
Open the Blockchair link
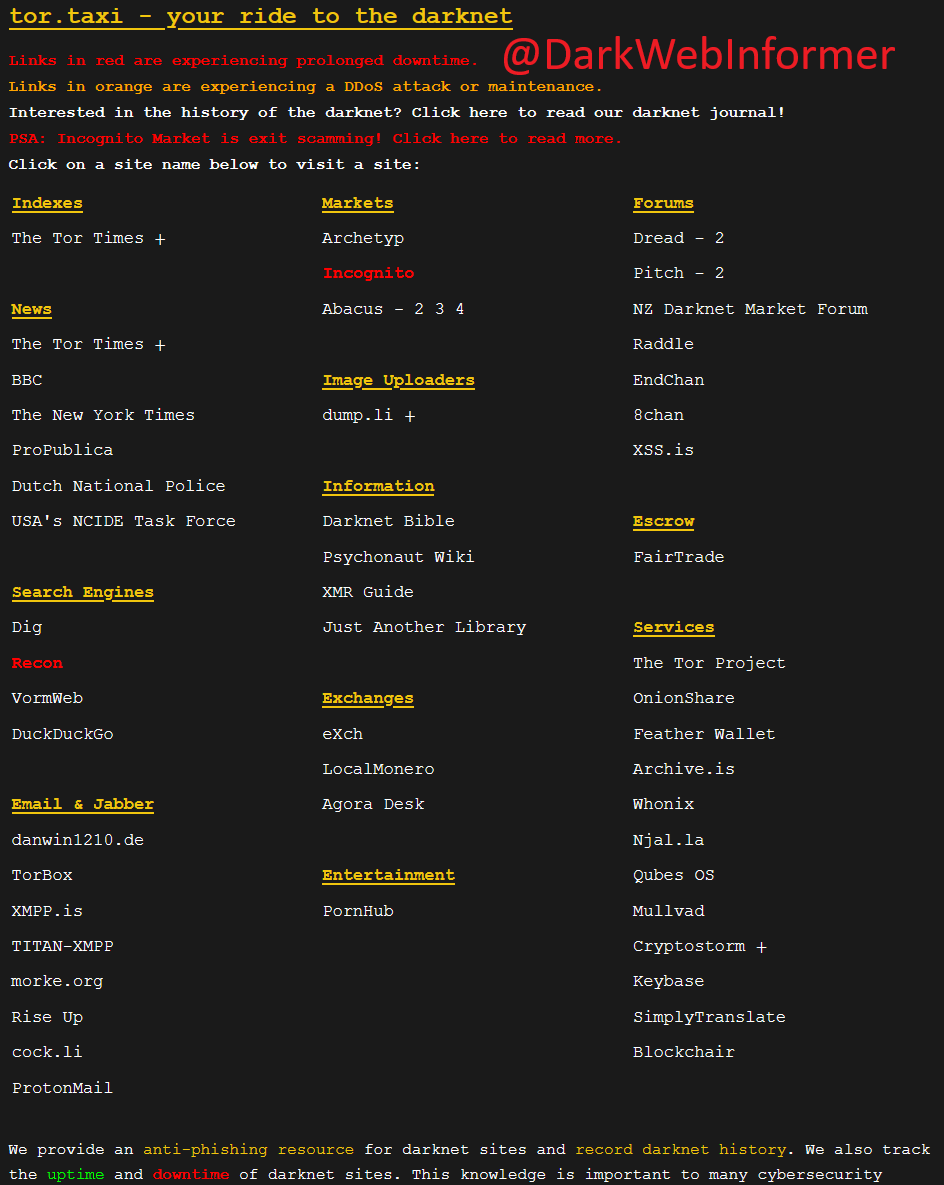coord(683,1052)
